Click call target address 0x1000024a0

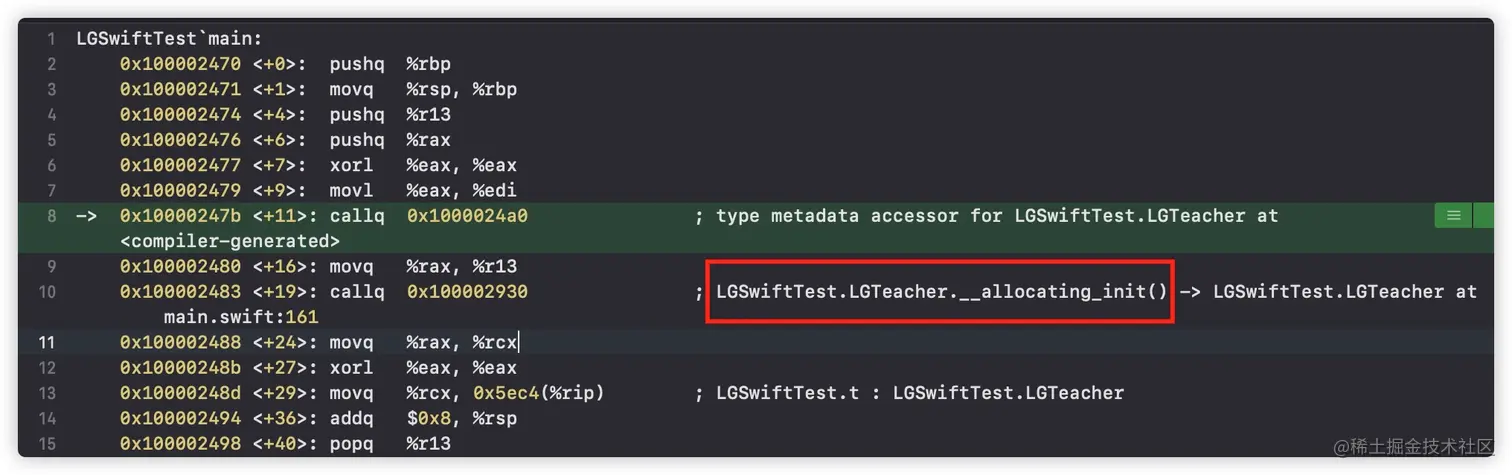467,215
